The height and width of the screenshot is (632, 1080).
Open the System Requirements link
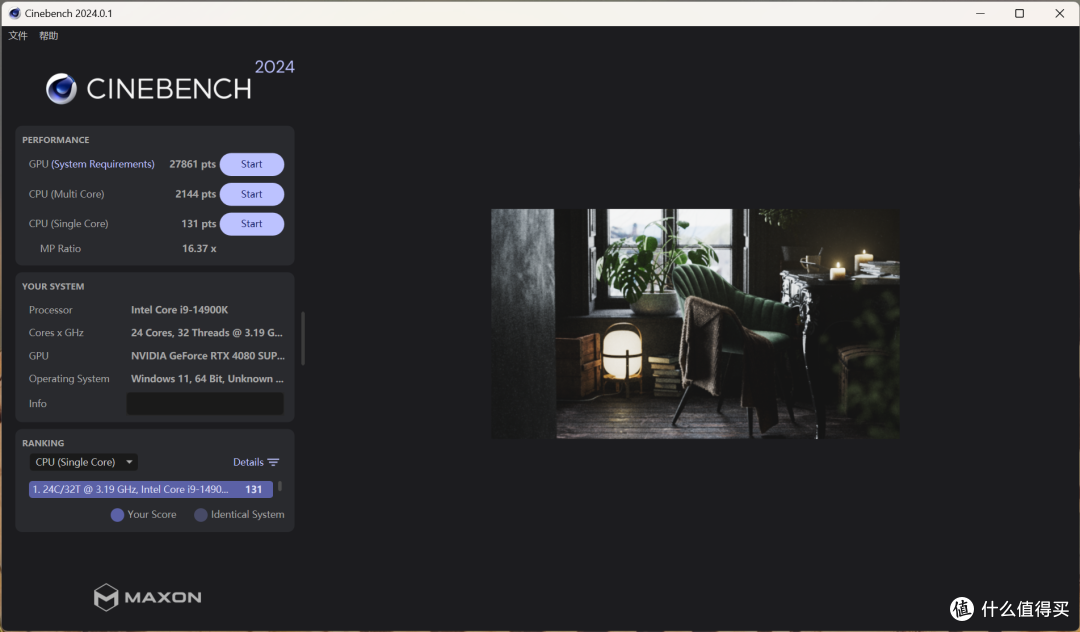[x=103, y=164]
